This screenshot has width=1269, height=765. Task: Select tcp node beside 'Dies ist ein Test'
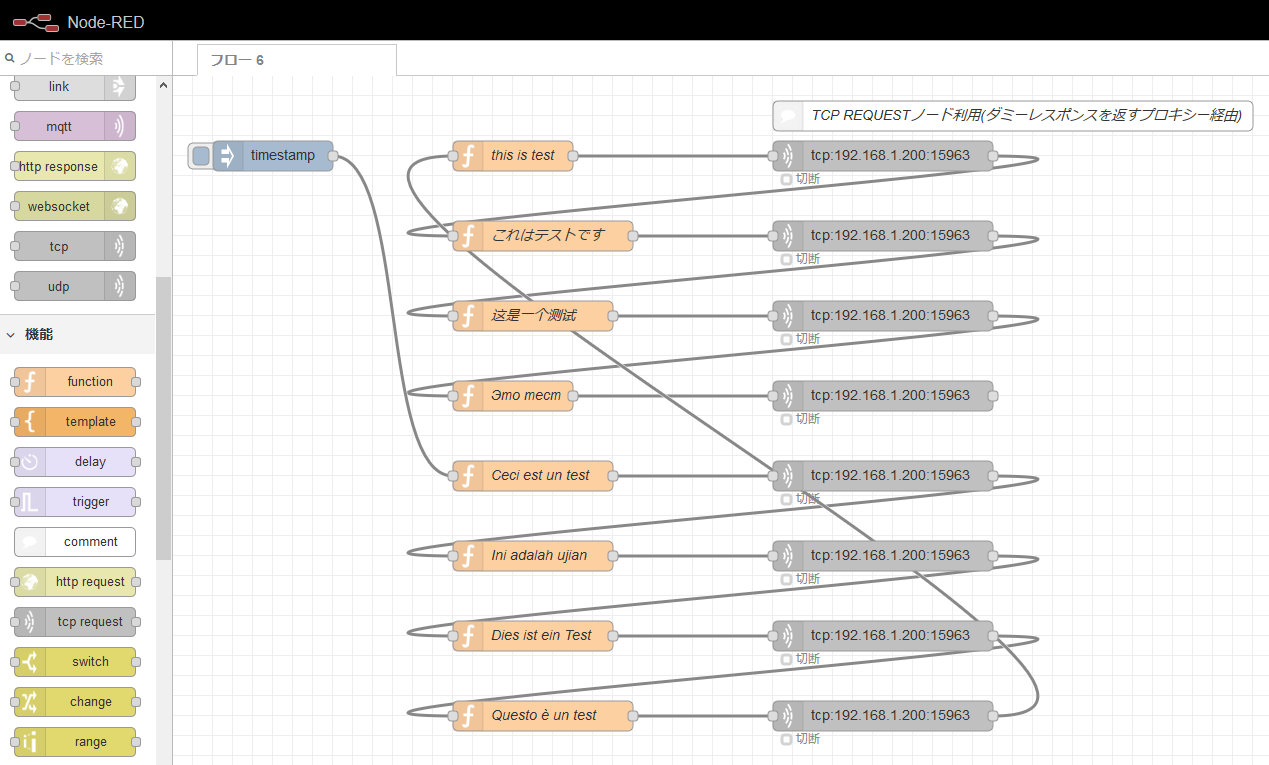tap(883, 636)
